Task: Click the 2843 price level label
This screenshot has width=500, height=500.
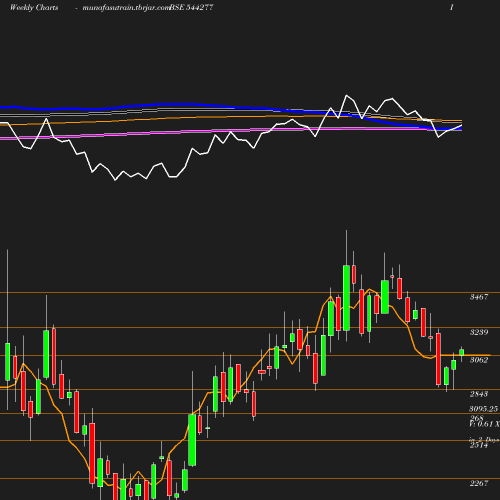Action: pyautogui.click(x=479, y=394)
